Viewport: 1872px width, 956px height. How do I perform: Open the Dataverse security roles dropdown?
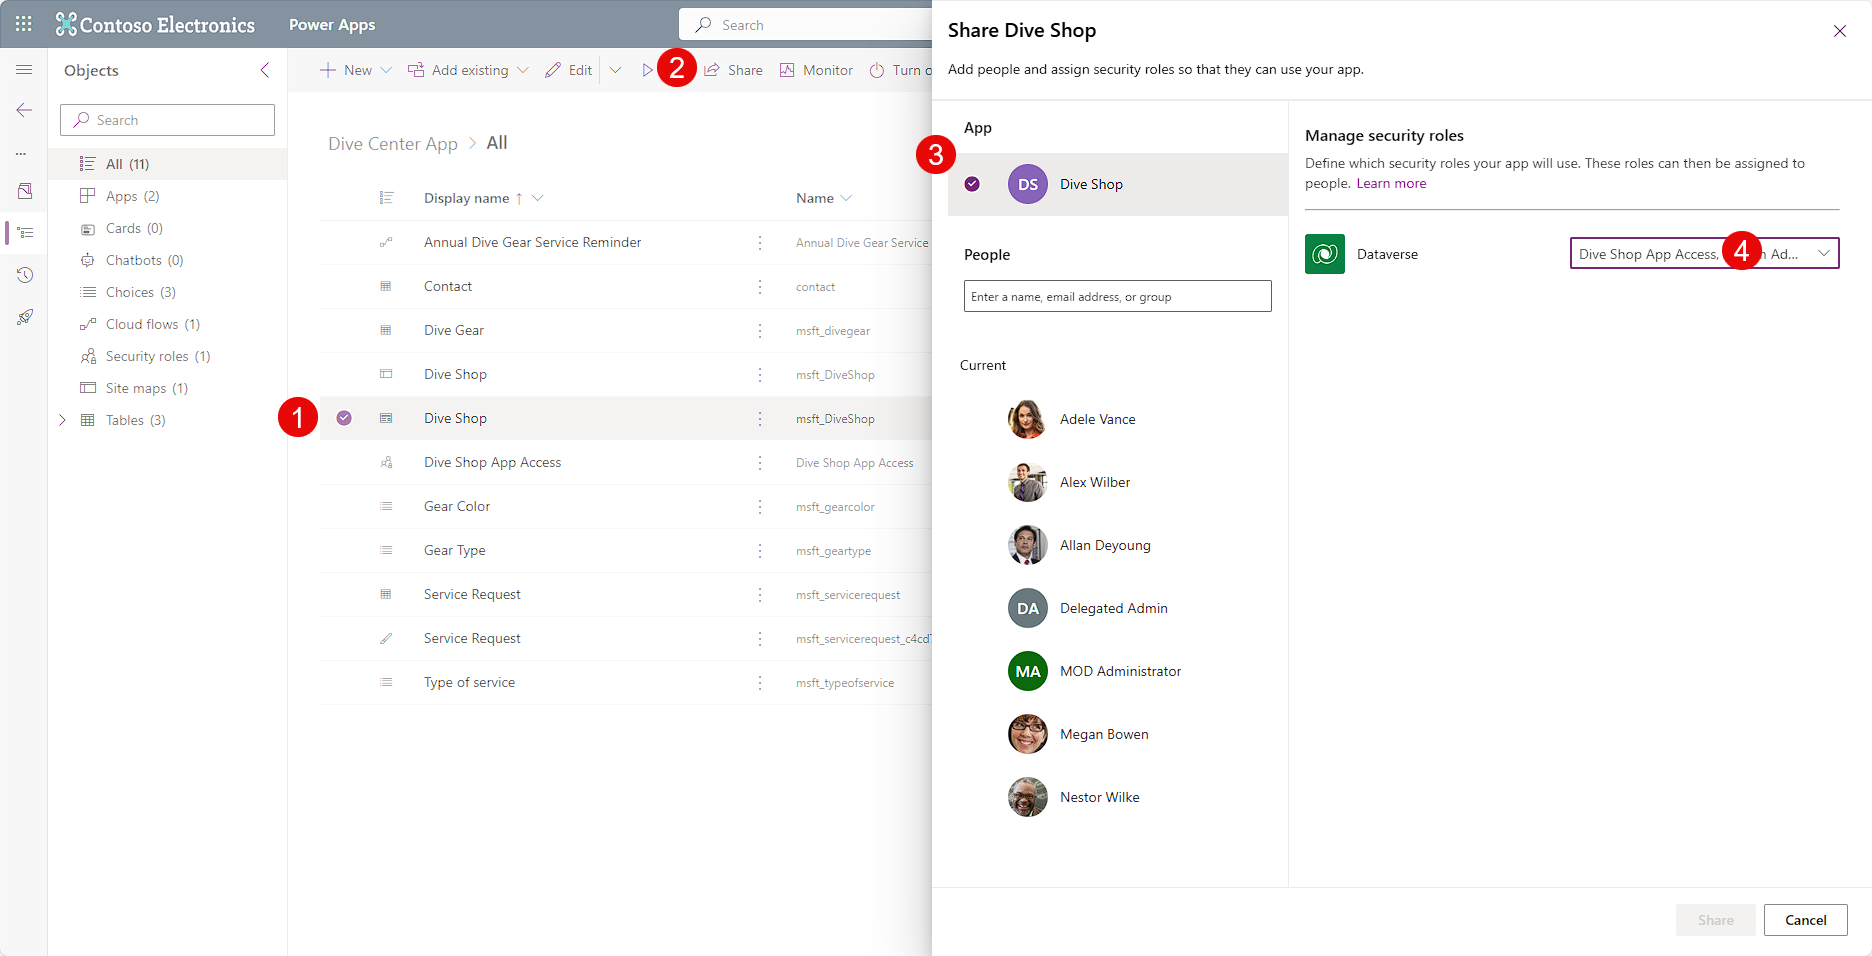point(1704,254)
